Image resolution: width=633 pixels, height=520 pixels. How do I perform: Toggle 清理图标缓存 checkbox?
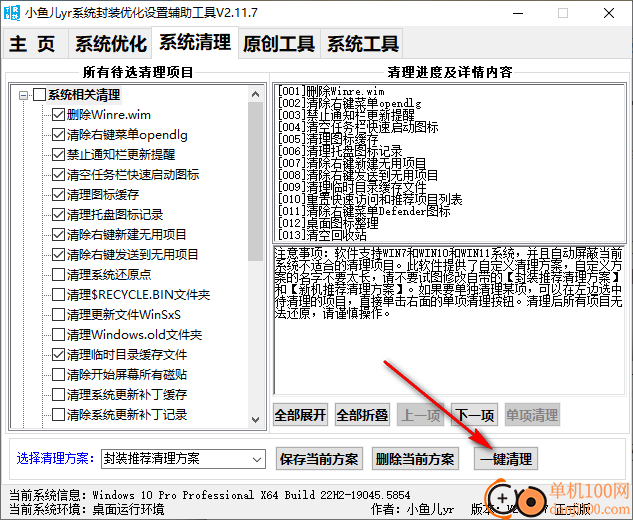59,195
